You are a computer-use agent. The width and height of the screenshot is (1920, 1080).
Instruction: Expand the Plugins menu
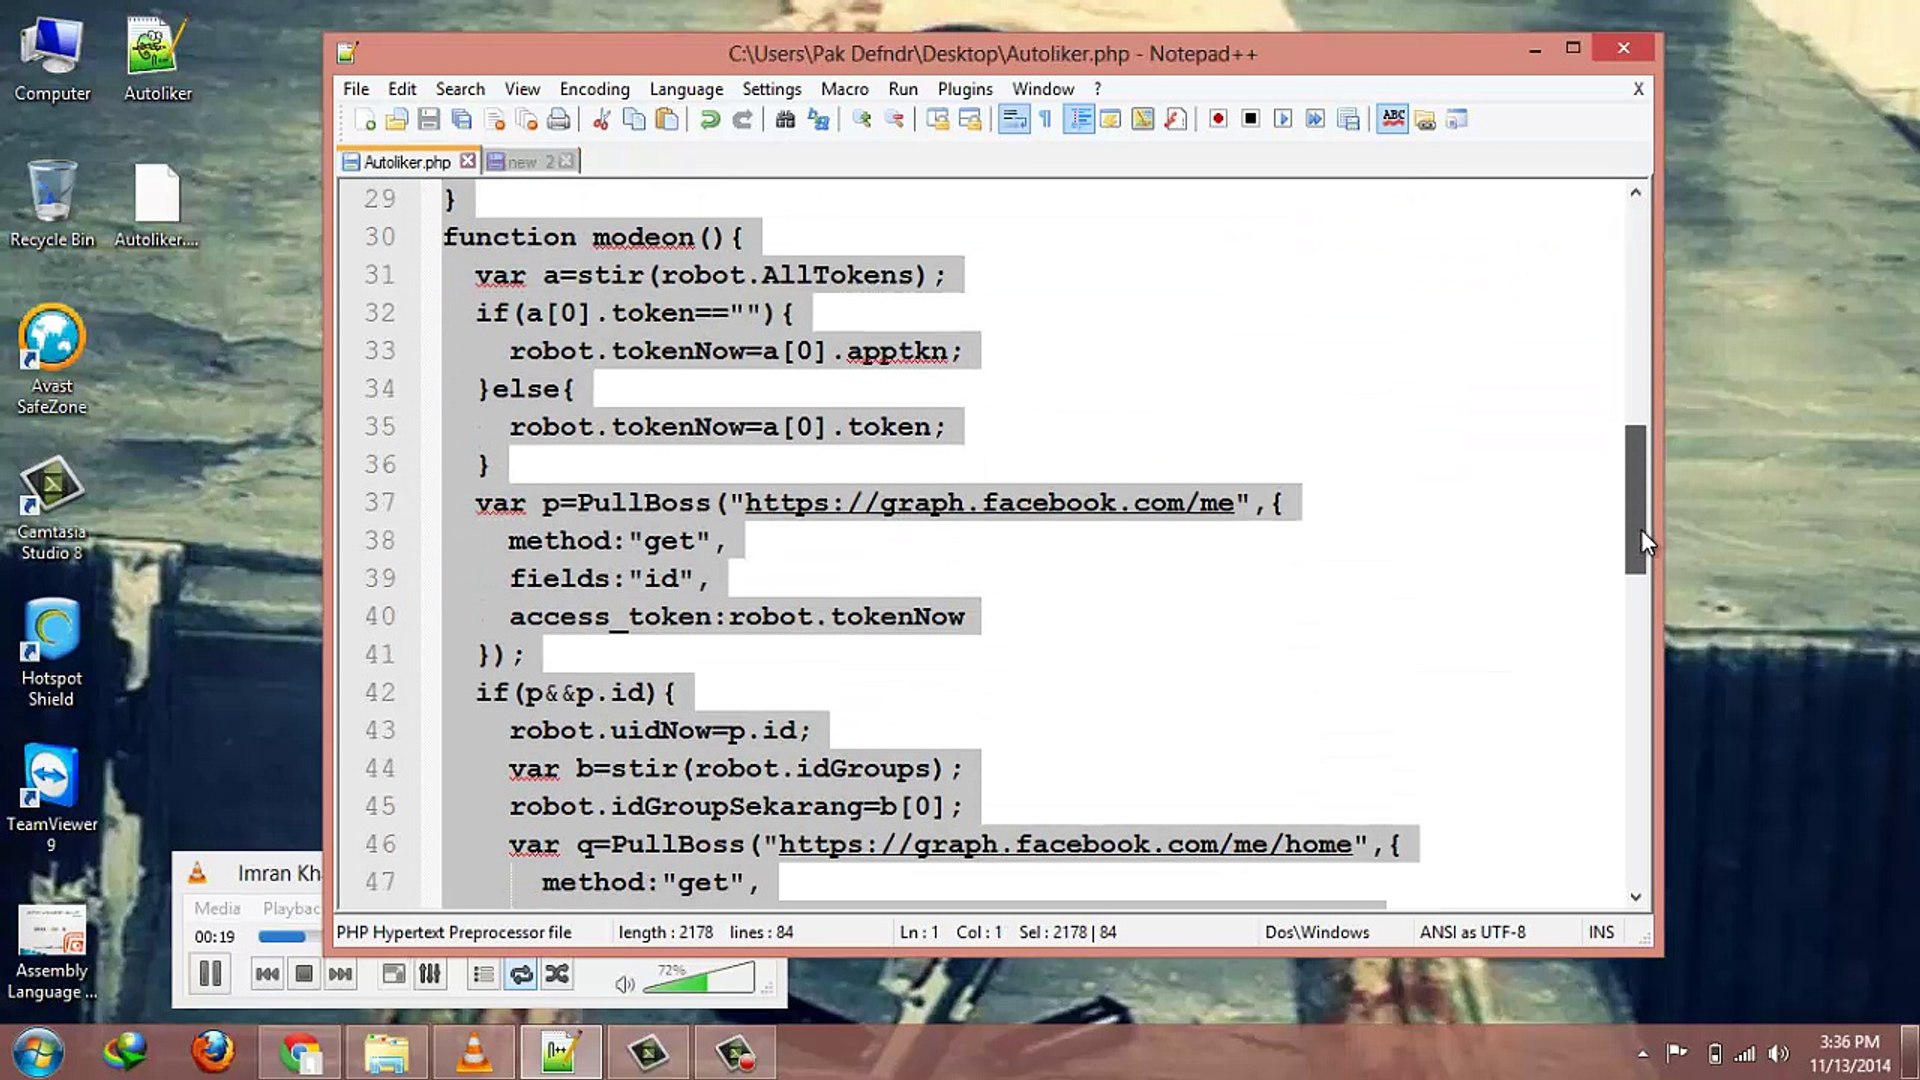[x=964, y=89]
